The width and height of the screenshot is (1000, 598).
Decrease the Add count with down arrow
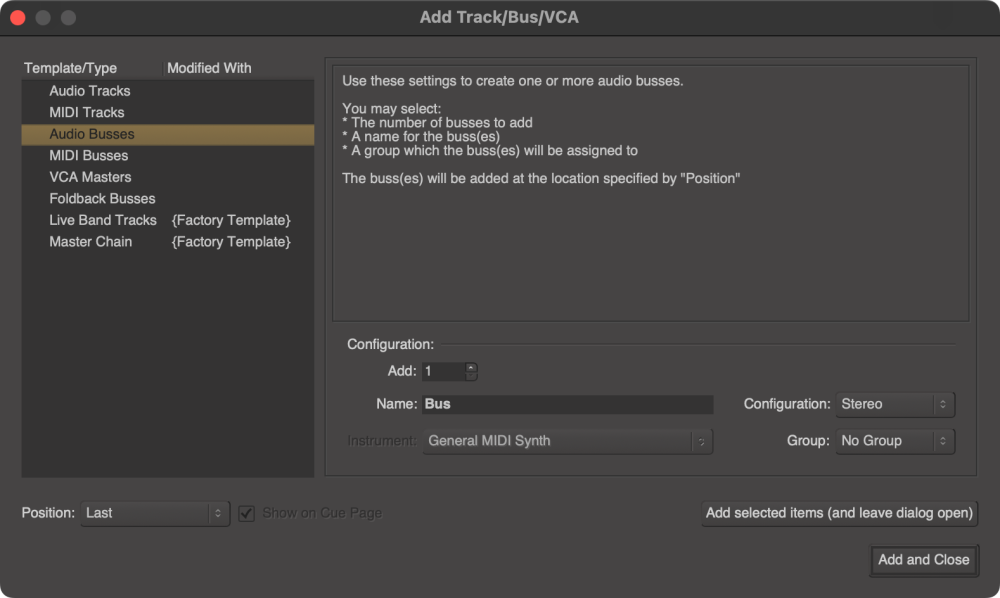471,376
